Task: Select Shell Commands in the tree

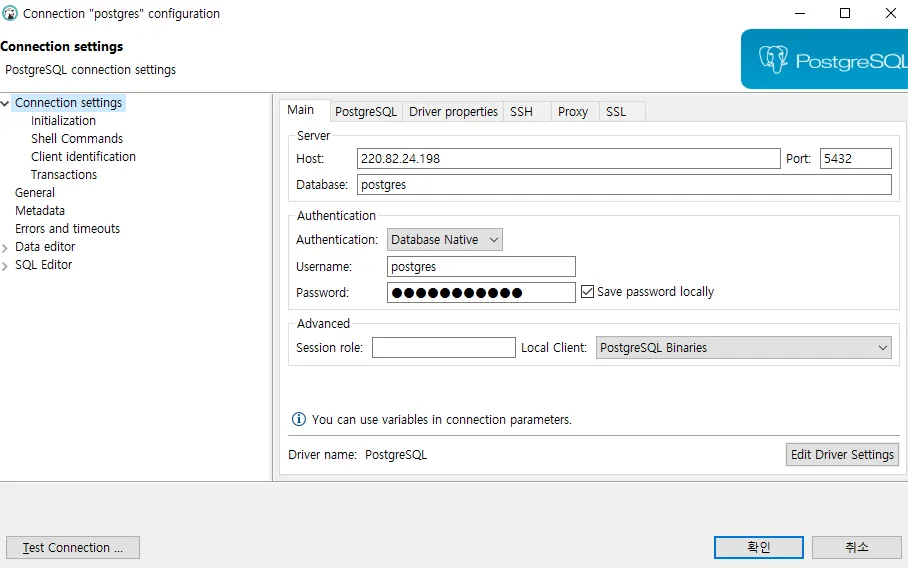Action: 77,139
